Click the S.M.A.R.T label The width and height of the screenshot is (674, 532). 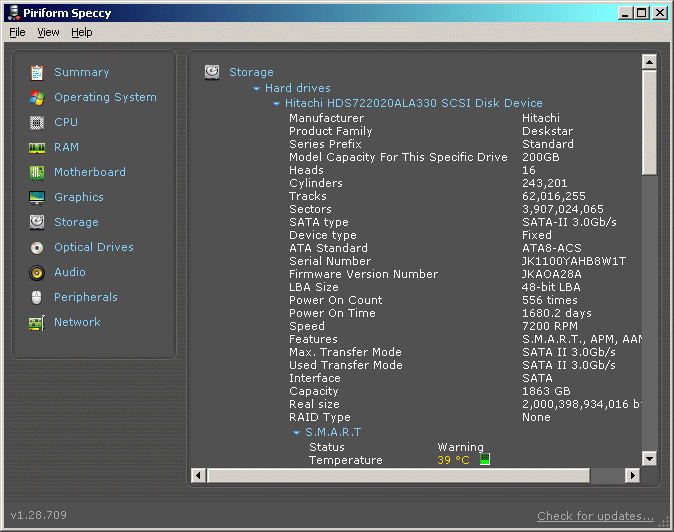[x=333, y=432]
